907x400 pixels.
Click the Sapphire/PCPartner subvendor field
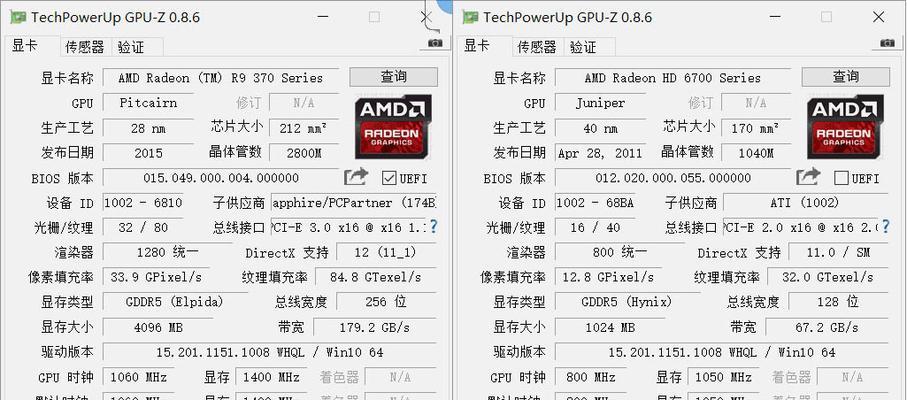(x=354, y=203)
